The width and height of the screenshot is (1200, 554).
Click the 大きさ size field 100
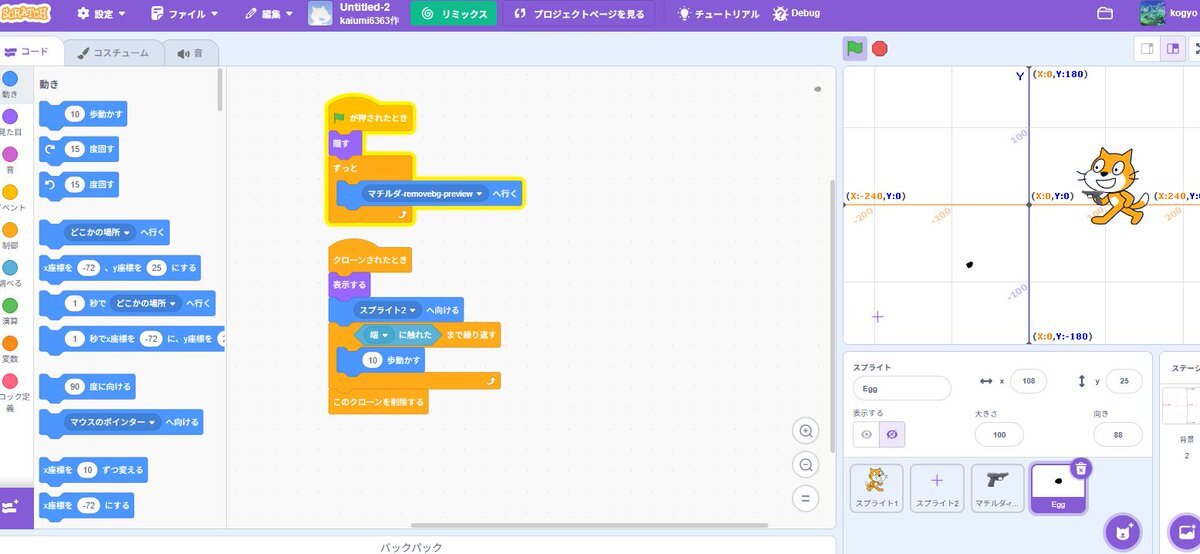(x=999, y=434)
